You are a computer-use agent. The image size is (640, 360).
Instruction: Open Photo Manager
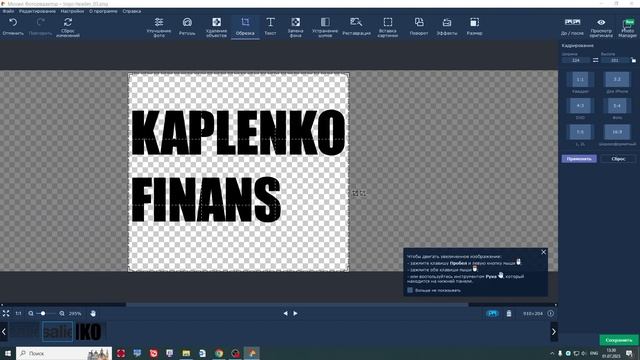(627, 27)
